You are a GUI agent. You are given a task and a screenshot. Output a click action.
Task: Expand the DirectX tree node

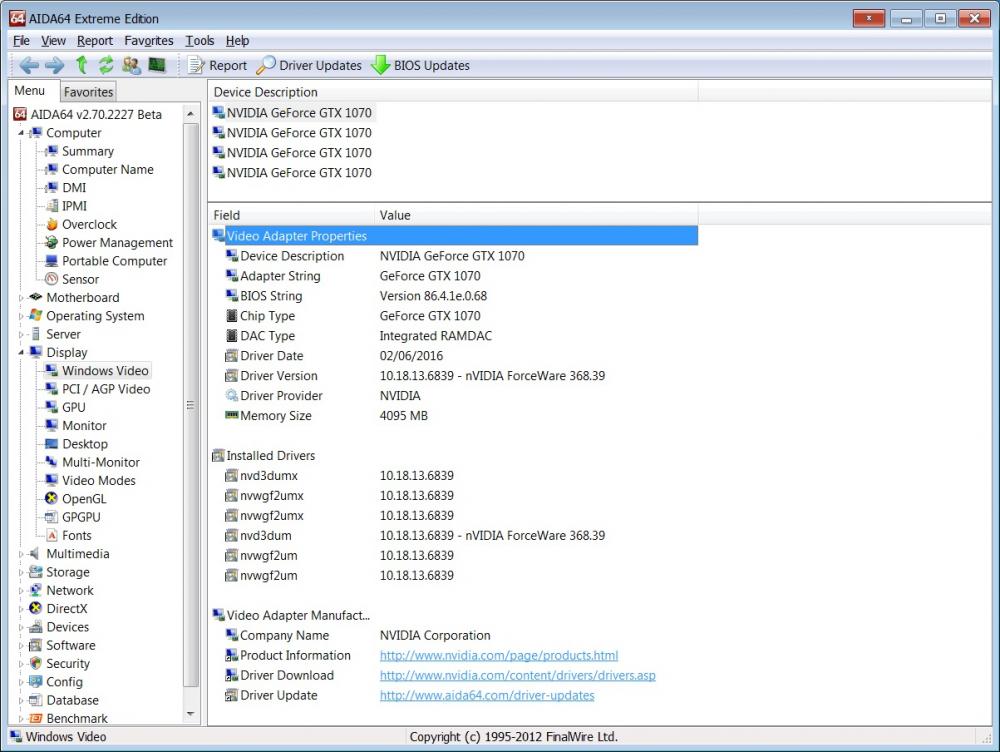pos(21,609)
